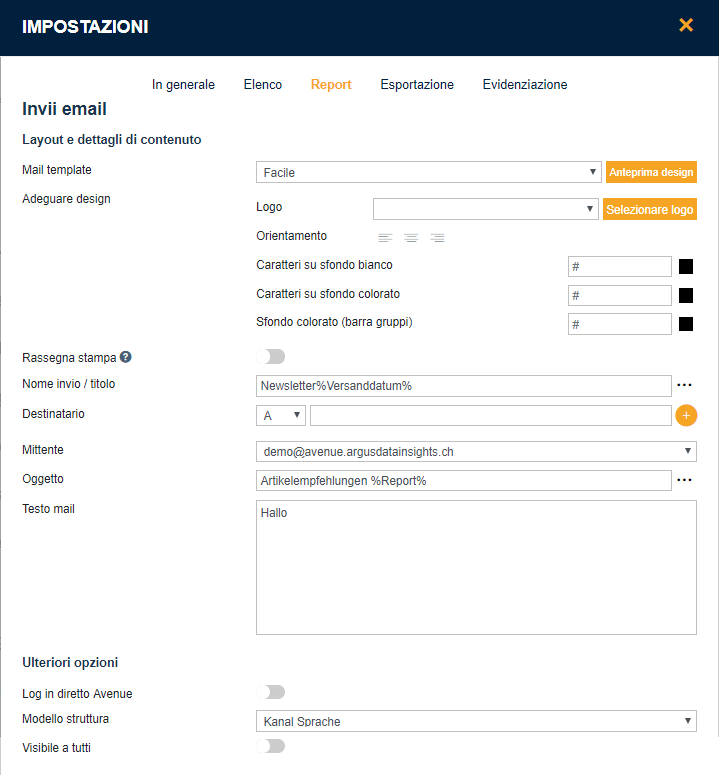Open the Logo selection dropdown
The height and width of the screenshot is (775, 719).
coord(486,209)
